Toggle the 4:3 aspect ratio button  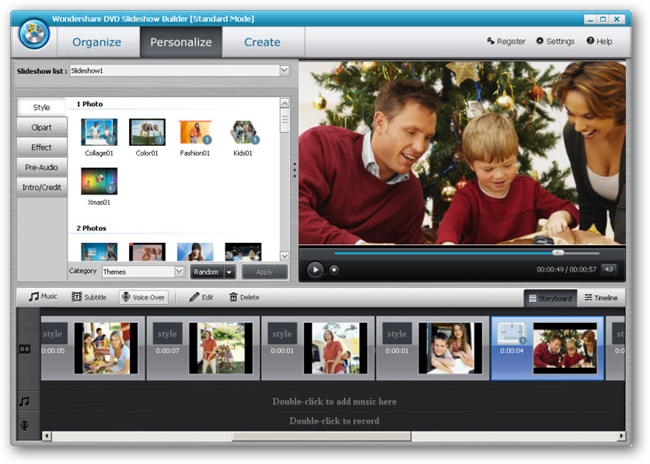(609, 269)
